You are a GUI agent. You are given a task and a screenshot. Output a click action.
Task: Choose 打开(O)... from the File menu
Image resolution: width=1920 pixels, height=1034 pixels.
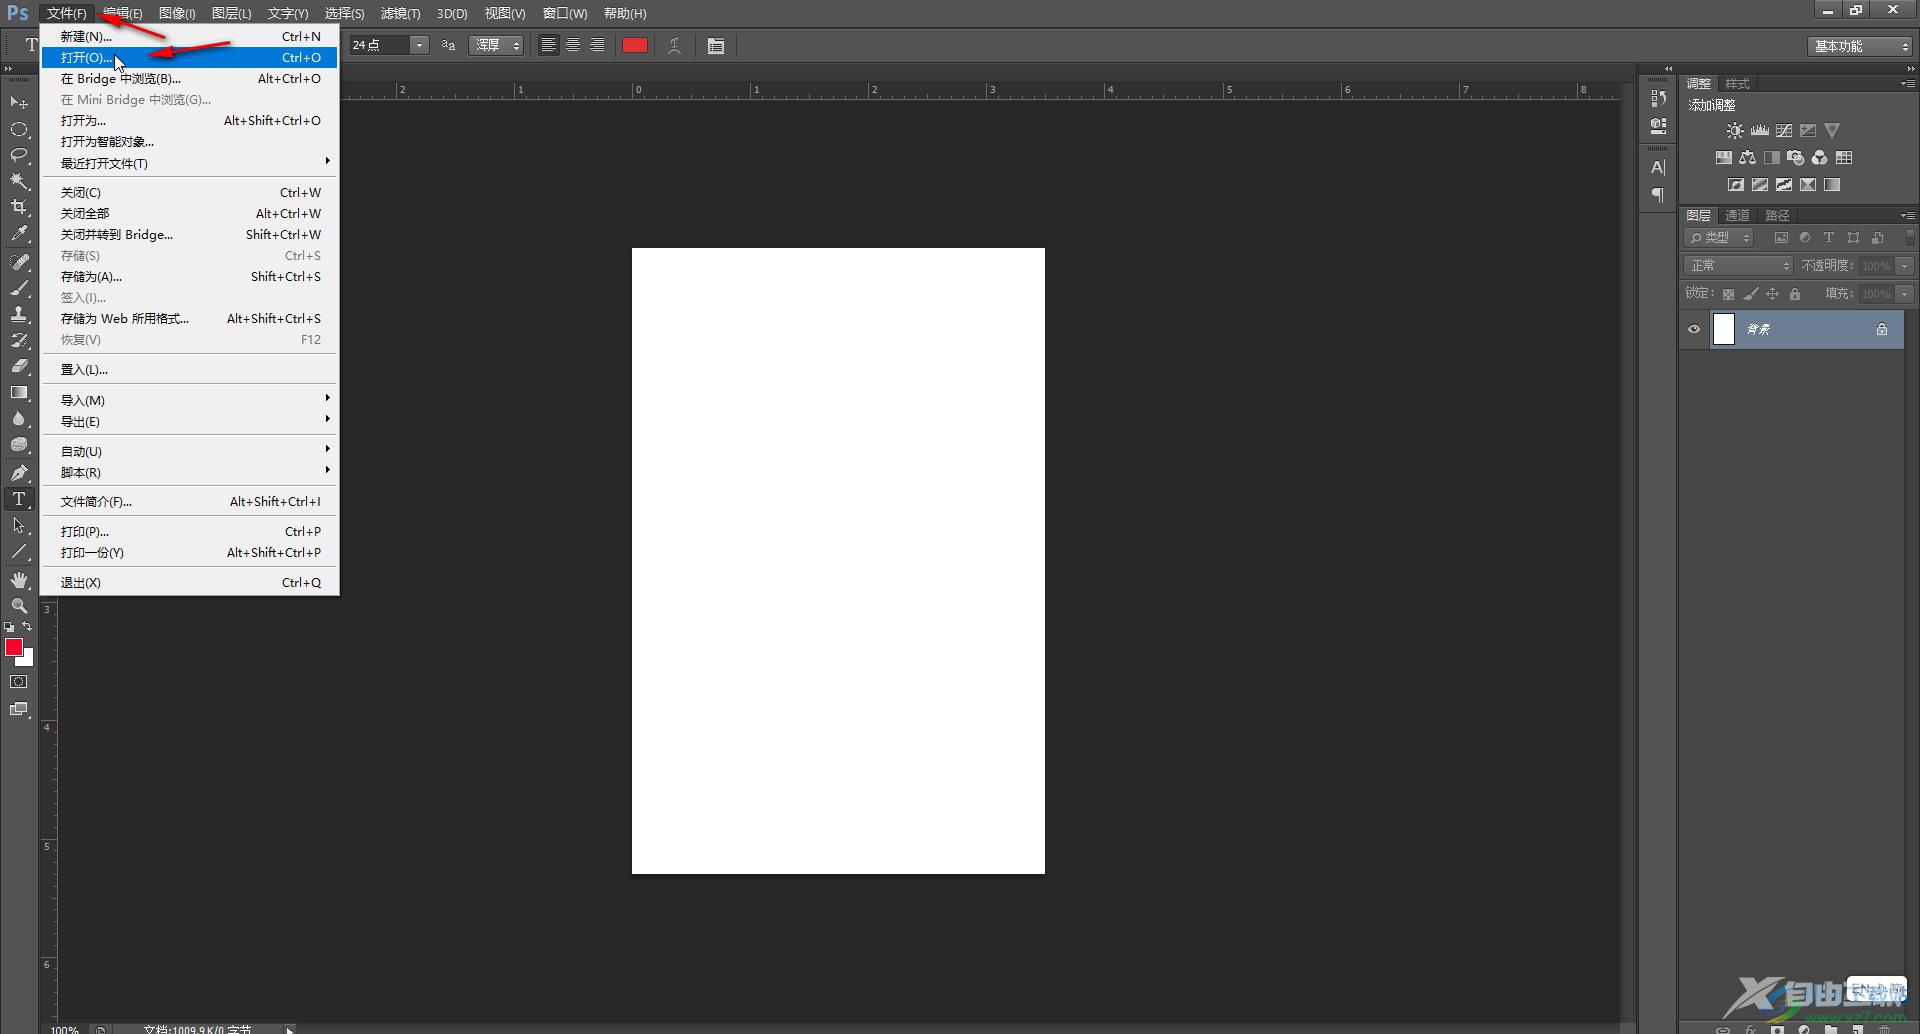190,57
